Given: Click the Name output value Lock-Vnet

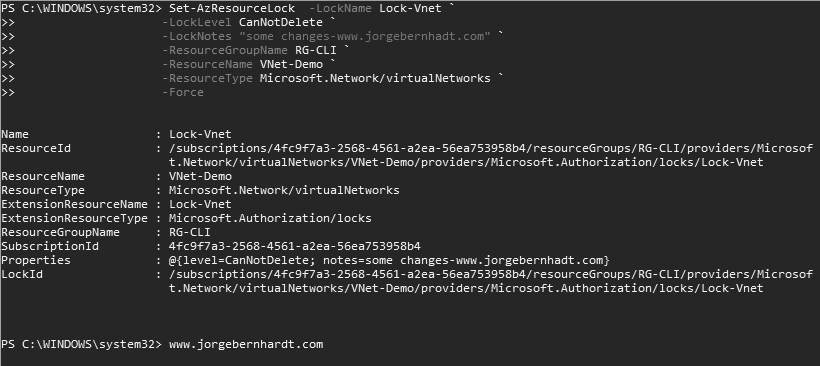Looking at the screenshot, I should 200,134.
